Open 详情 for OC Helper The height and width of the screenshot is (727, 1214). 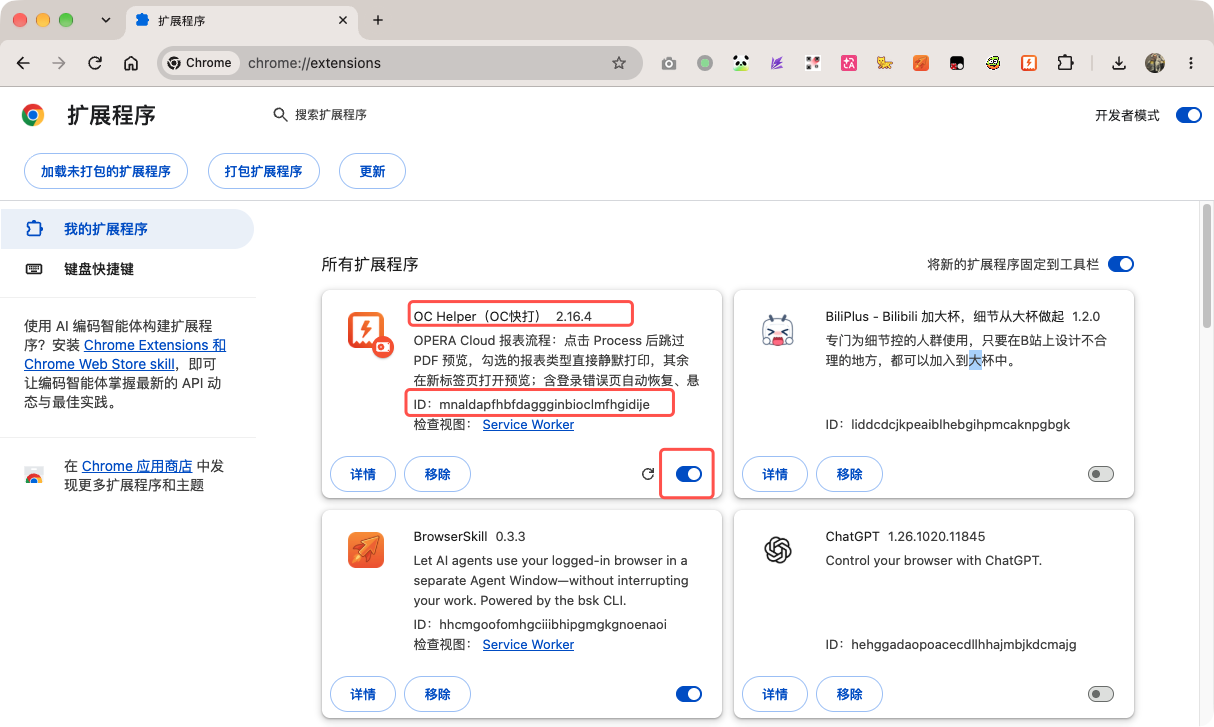point(363,474)
